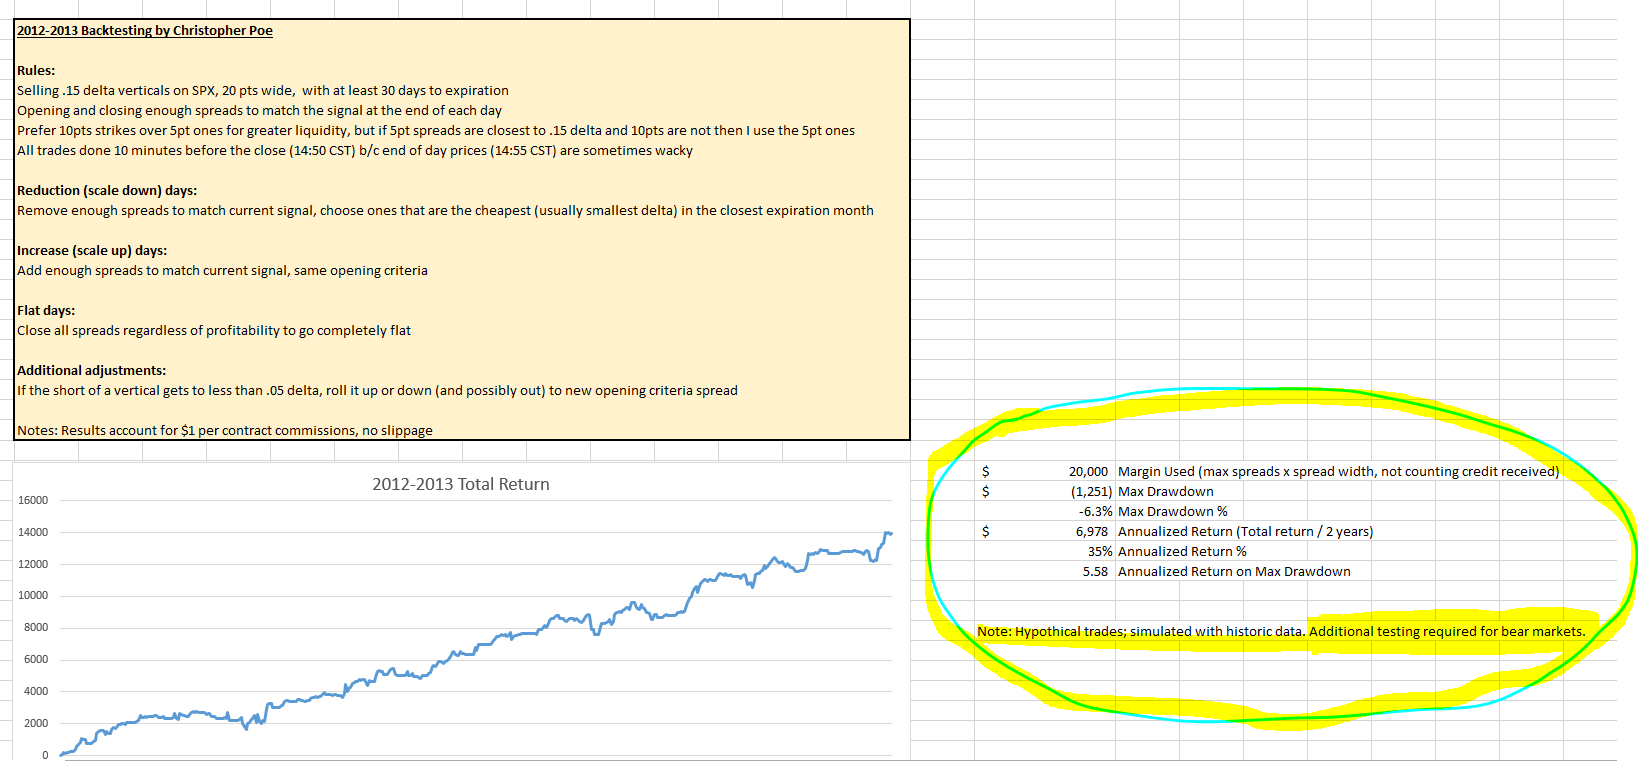Select the -6.3% max drawdown percent cell
The width and height of the screenshot is (1638, 761).
pos(1095,512)
